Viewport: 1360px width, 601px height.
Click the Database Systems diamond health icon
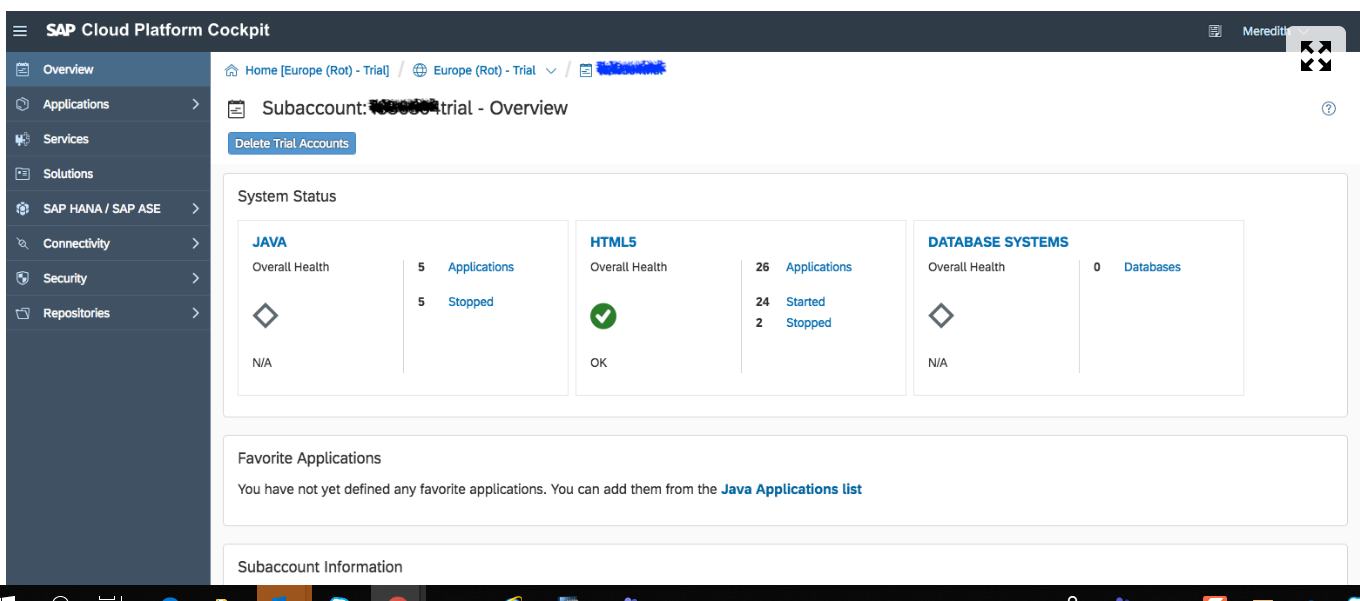coord(941,316)
